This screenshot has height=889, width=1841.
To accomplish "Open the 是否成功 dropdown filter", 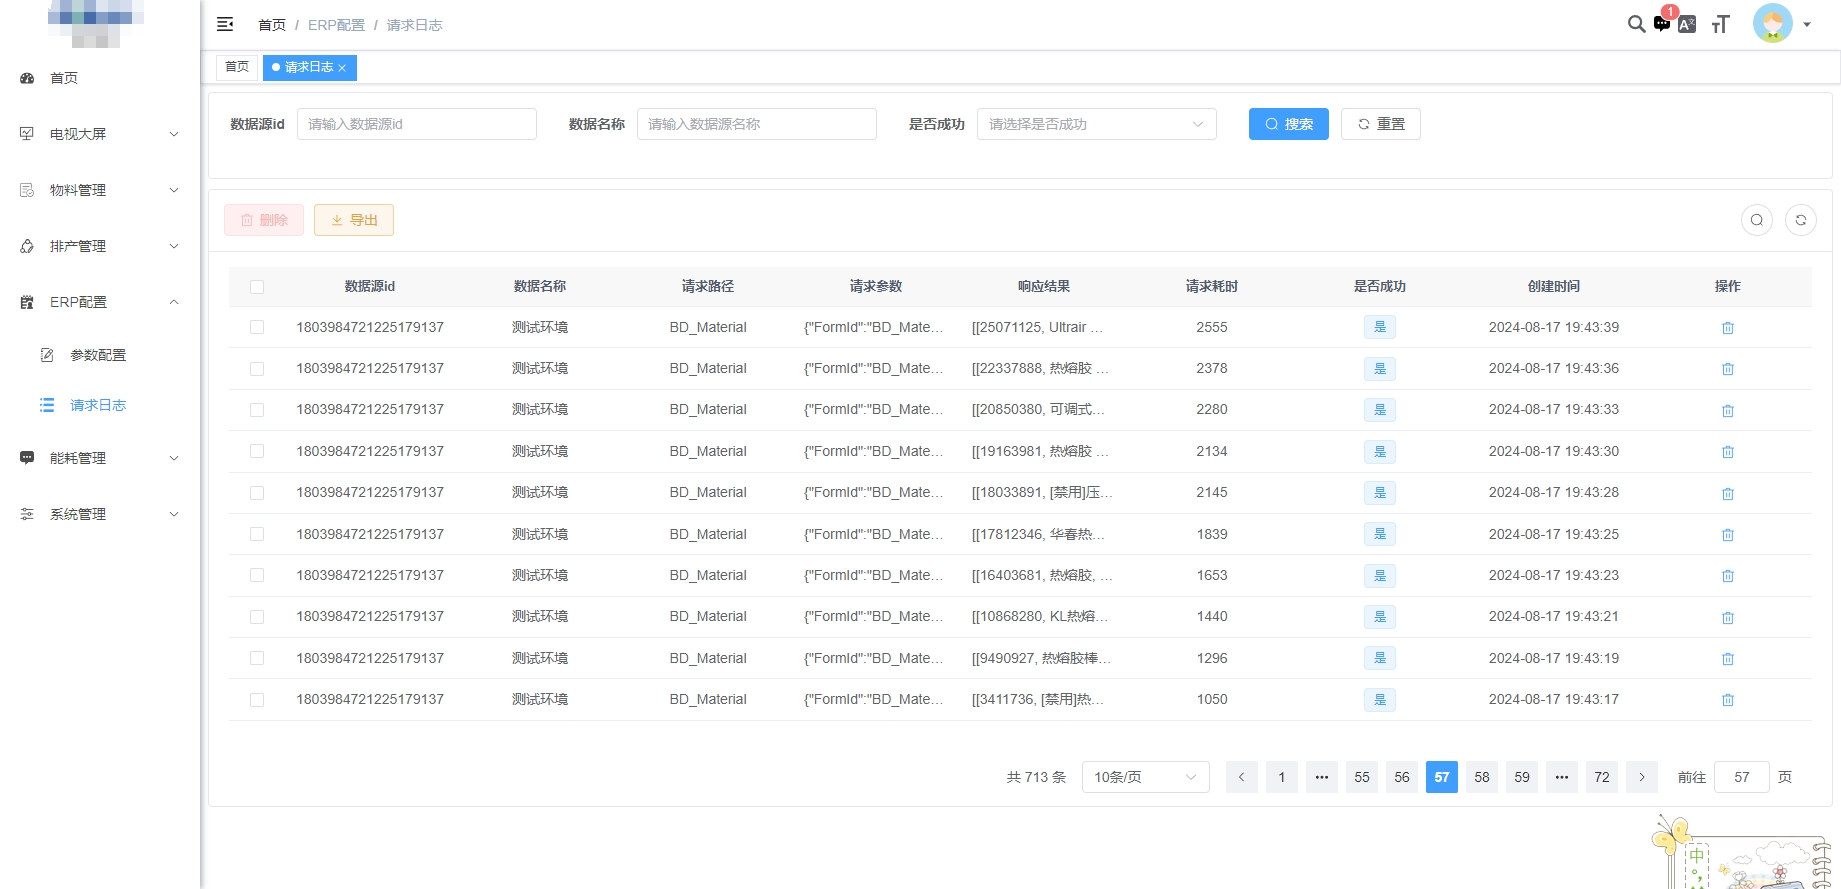I will coord(1096,124).
